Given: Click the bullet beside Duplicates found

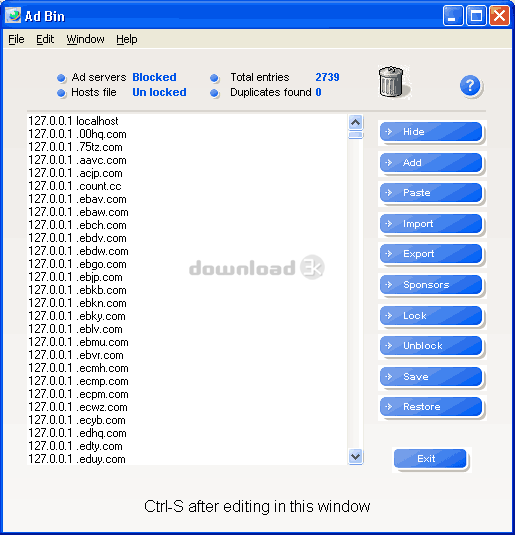Looking at the screenshot, I should [214, 93].
